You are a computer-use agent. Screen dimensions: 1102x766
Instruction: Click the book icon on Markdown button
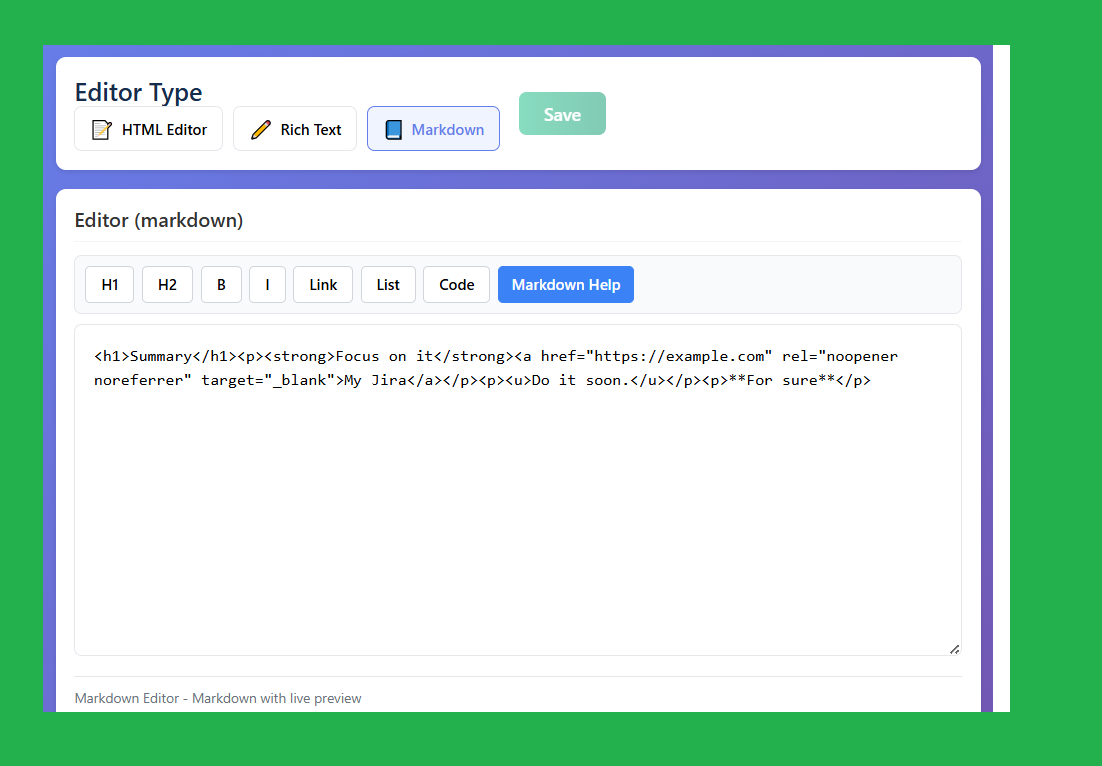point(394,128)
